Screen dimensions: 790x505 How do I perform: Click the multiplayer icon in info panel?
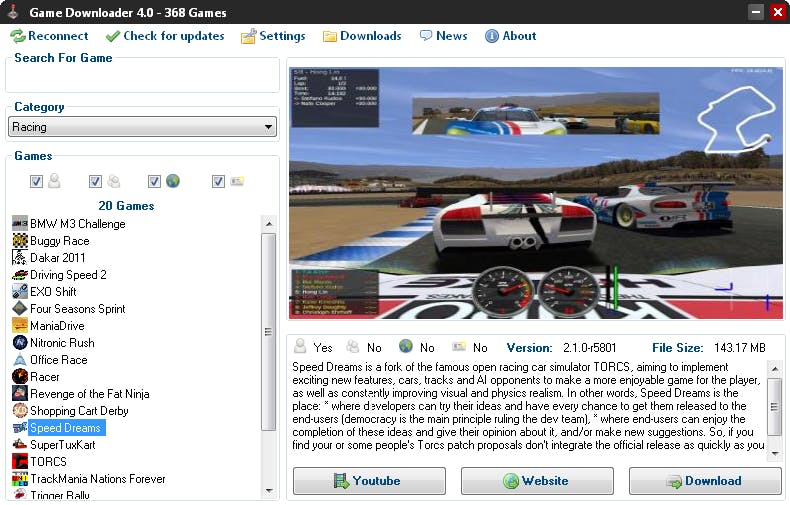pos(353,347)
